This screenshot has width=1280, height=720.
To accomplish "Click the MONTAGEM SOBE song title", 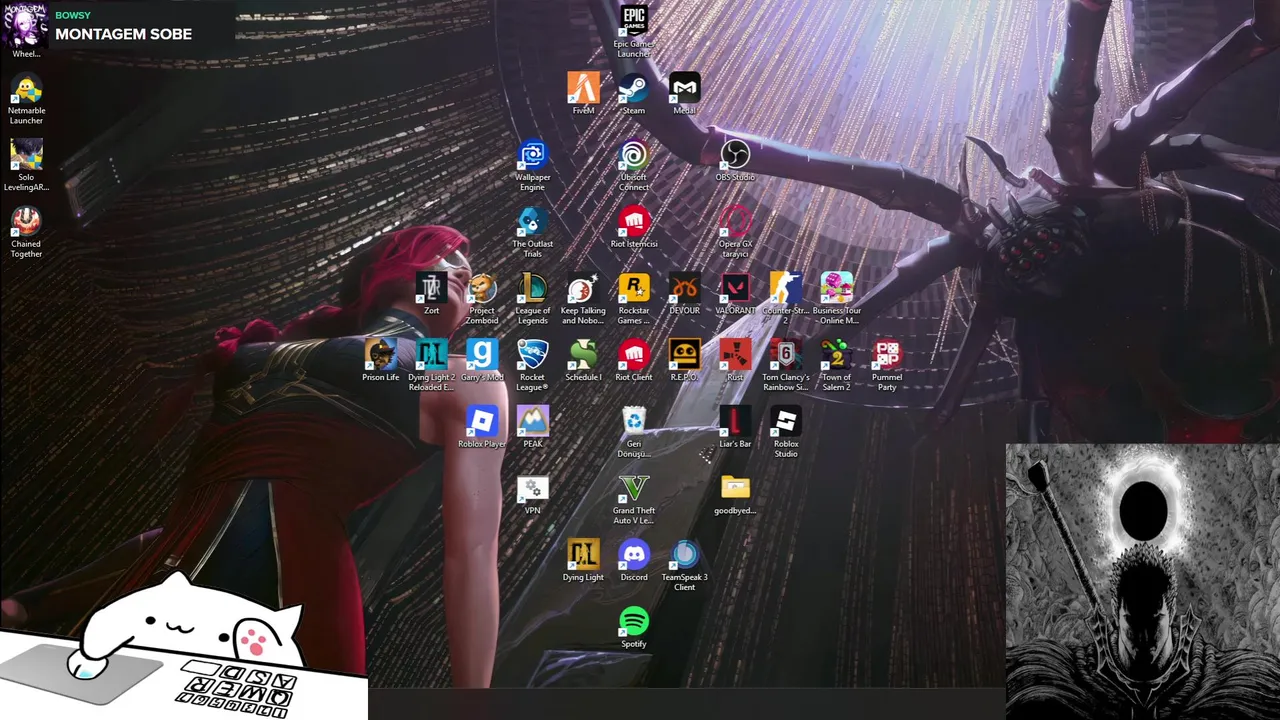I will pos(123,34).
